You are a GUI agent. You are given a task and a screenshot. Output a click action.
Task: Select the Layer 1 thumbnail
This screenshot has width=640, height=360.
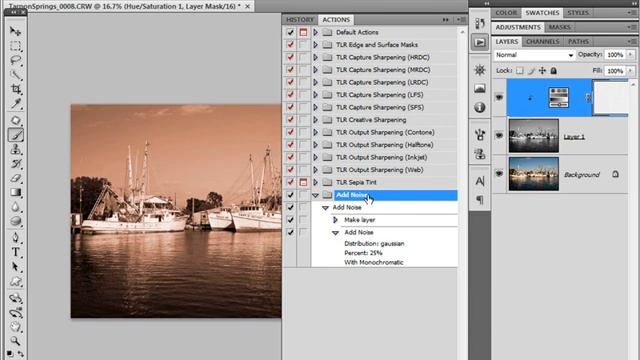(533, 136)
